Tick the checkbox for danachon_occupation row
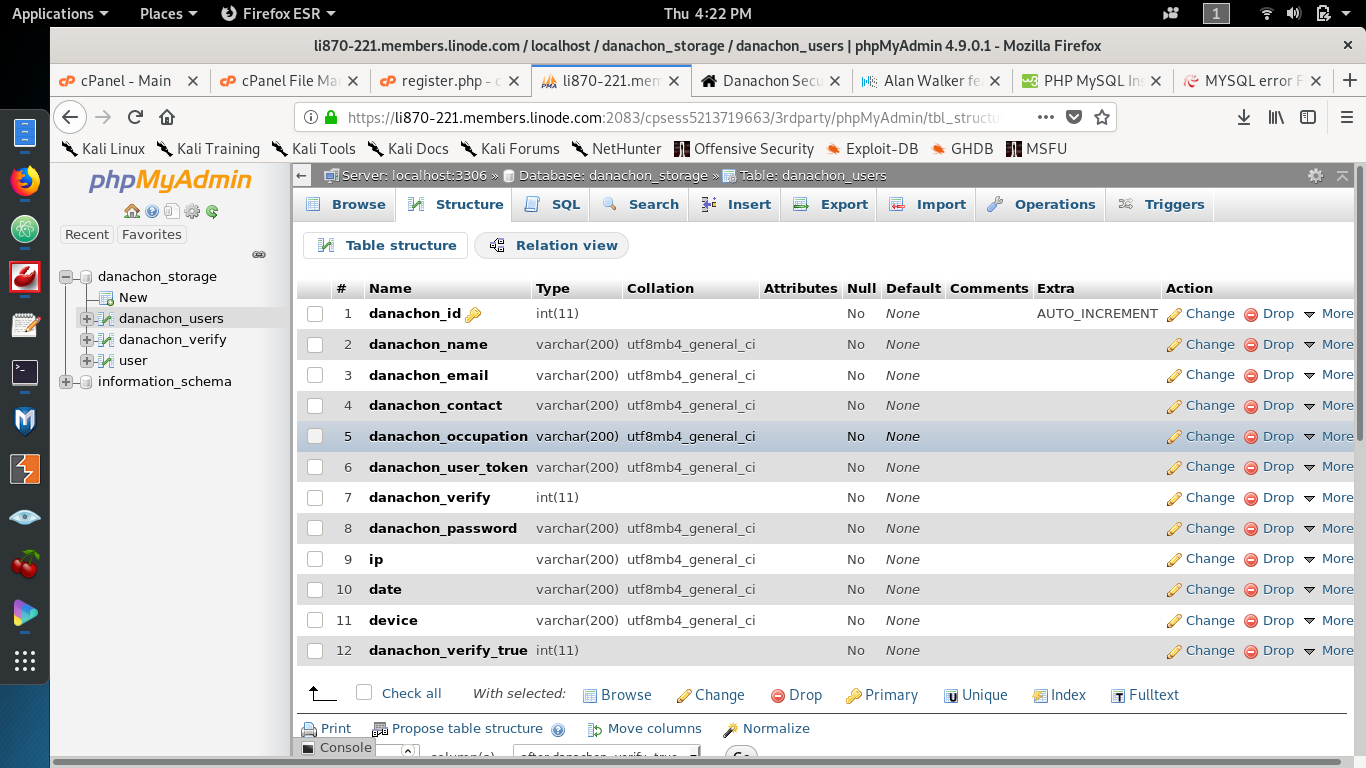This screenshot has height=768, width=1366. click(x=315, y=436)
